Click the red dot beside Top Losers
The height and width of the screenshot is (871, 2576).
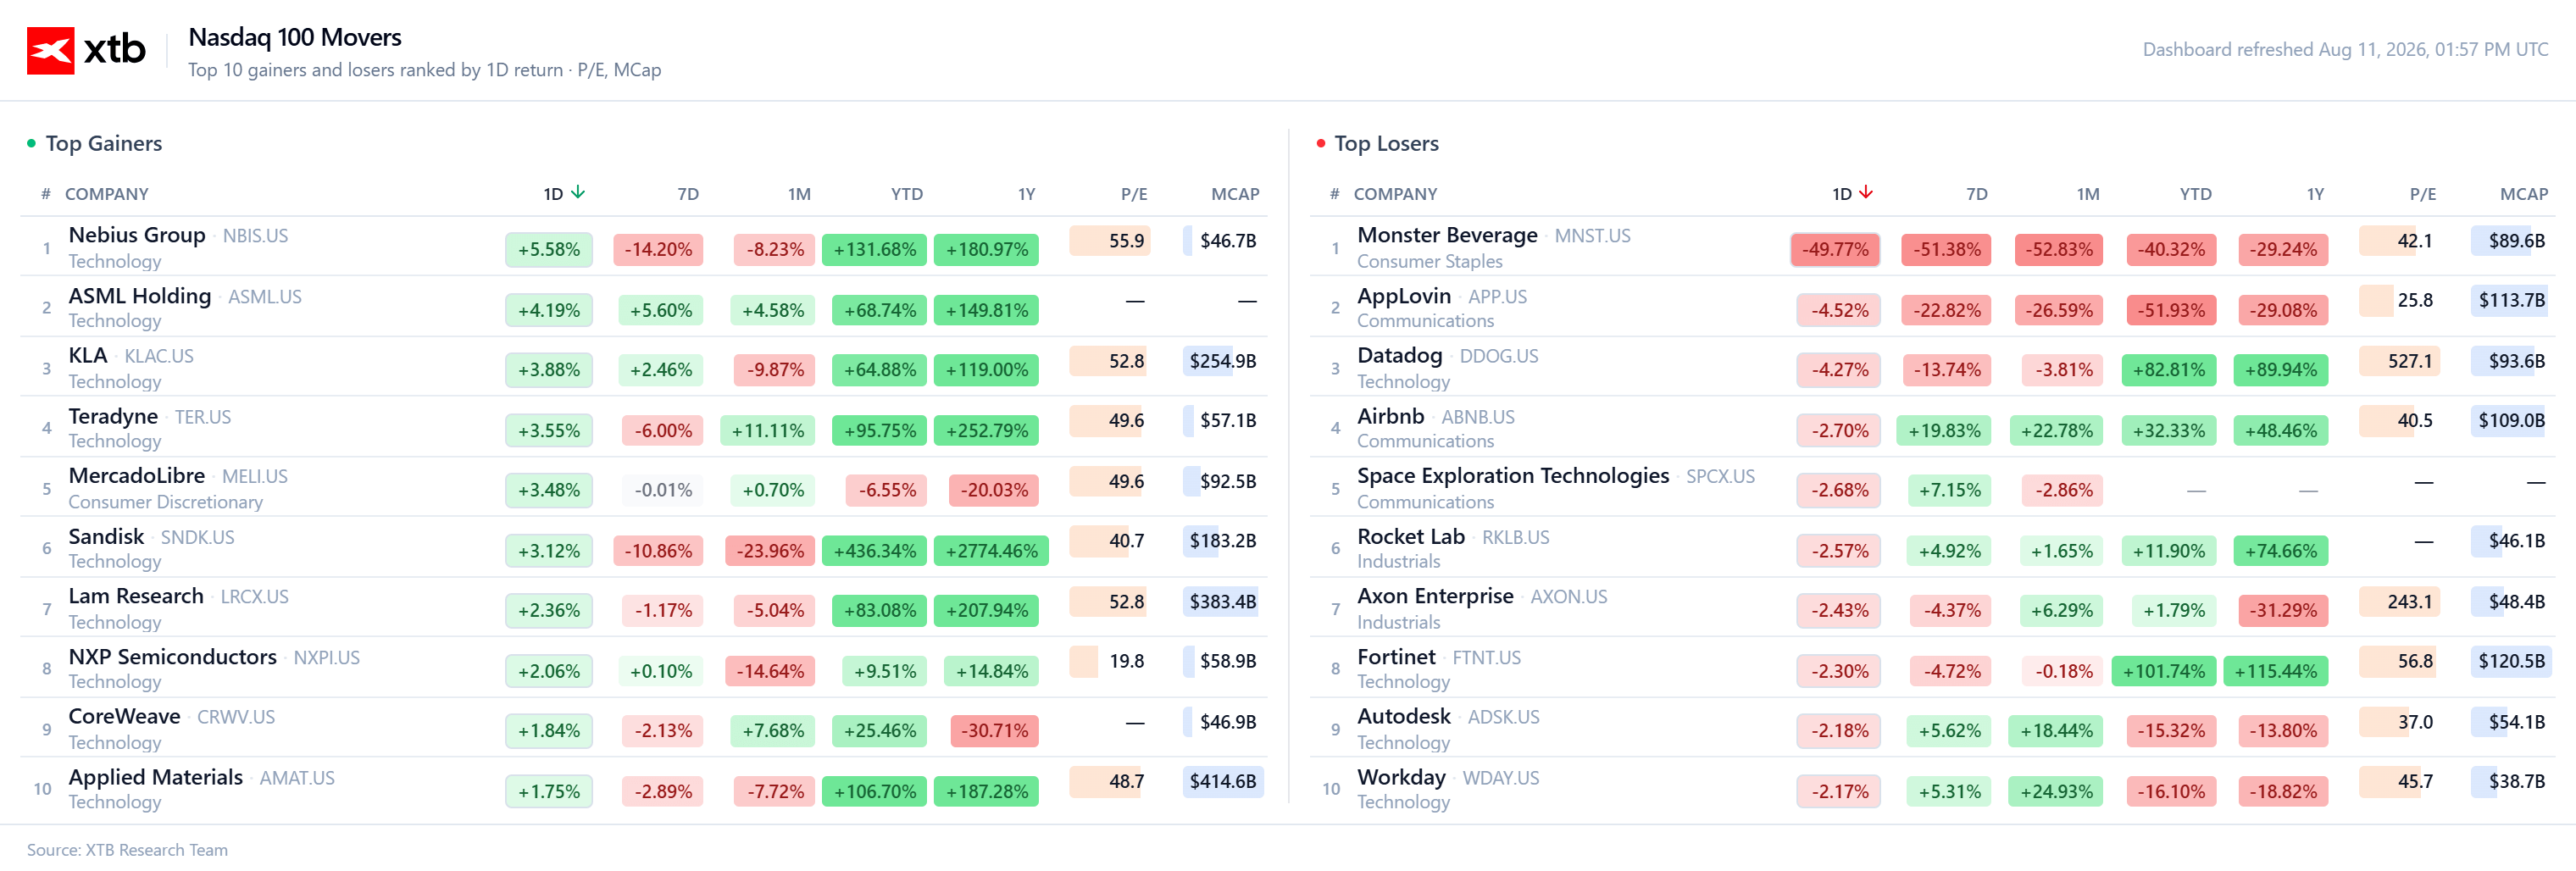coord(1320,143)
